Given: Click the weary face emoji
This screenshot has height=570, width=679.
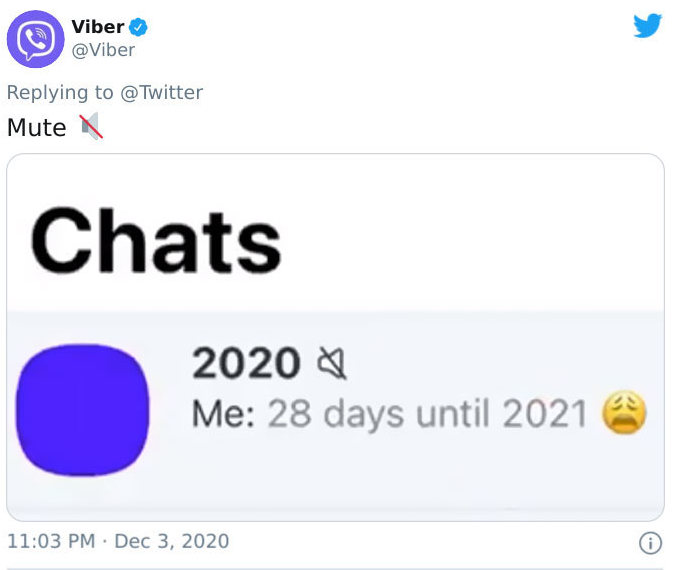Looking at the screenshot, I should click(625, 413).
